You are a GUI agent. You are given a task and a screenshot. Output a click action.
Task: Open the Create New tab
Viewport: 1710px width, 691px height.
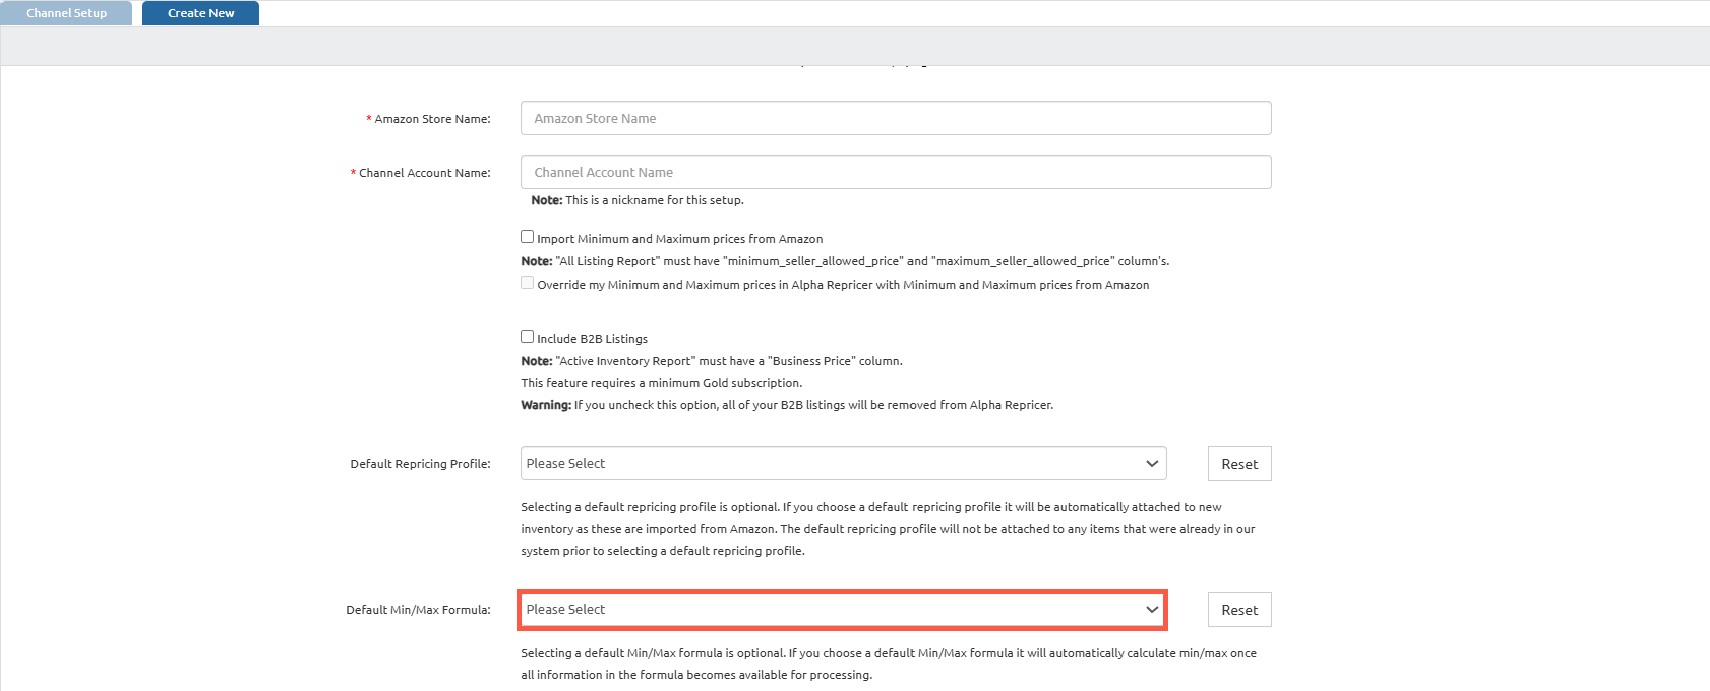(200, 13)
